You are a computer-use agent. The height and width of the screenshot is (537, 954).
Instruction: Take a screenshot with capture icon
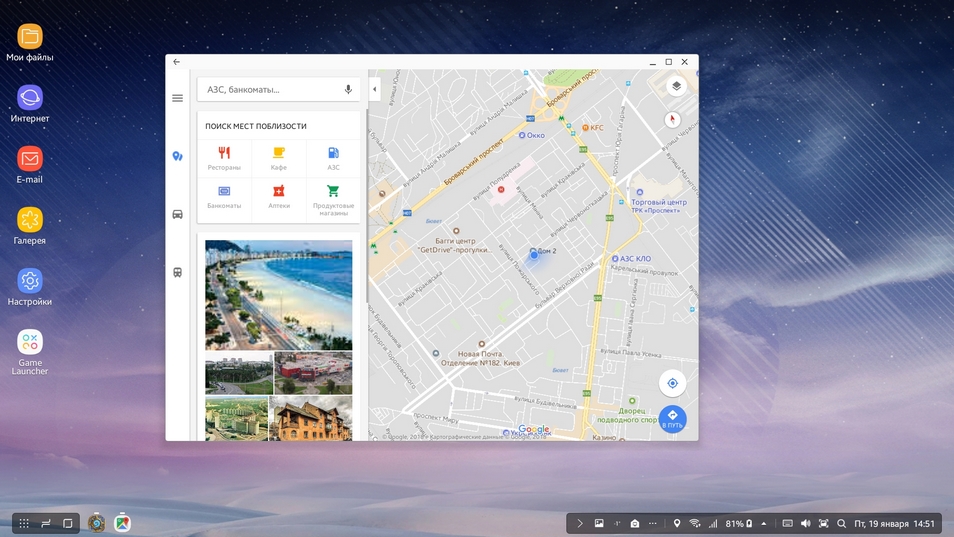coord(823,523)
